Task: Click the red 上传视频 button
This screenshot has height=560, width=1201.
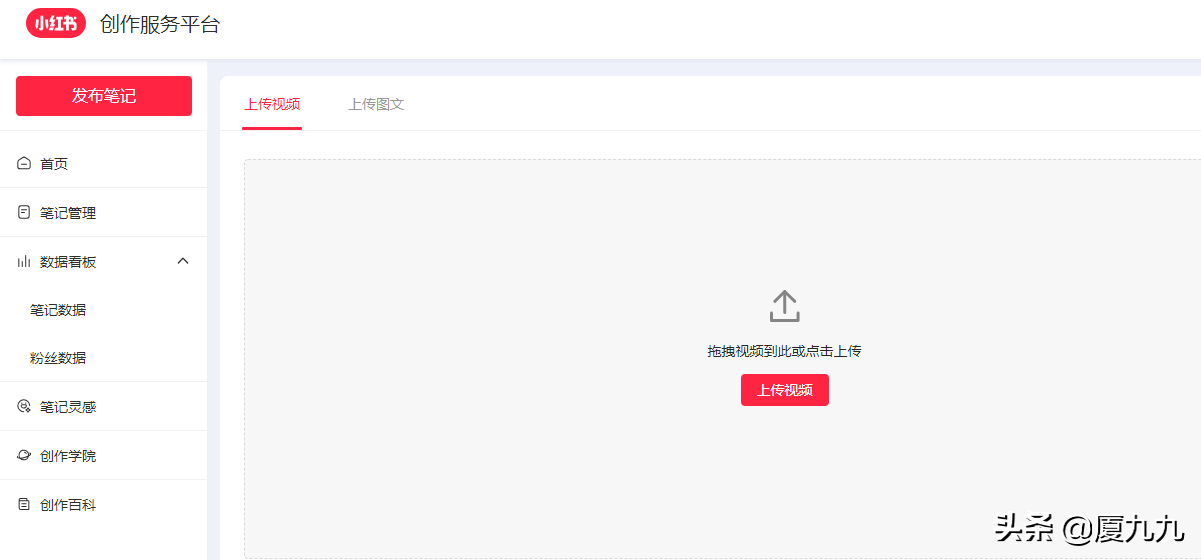Action: click(x=785, y=390)
